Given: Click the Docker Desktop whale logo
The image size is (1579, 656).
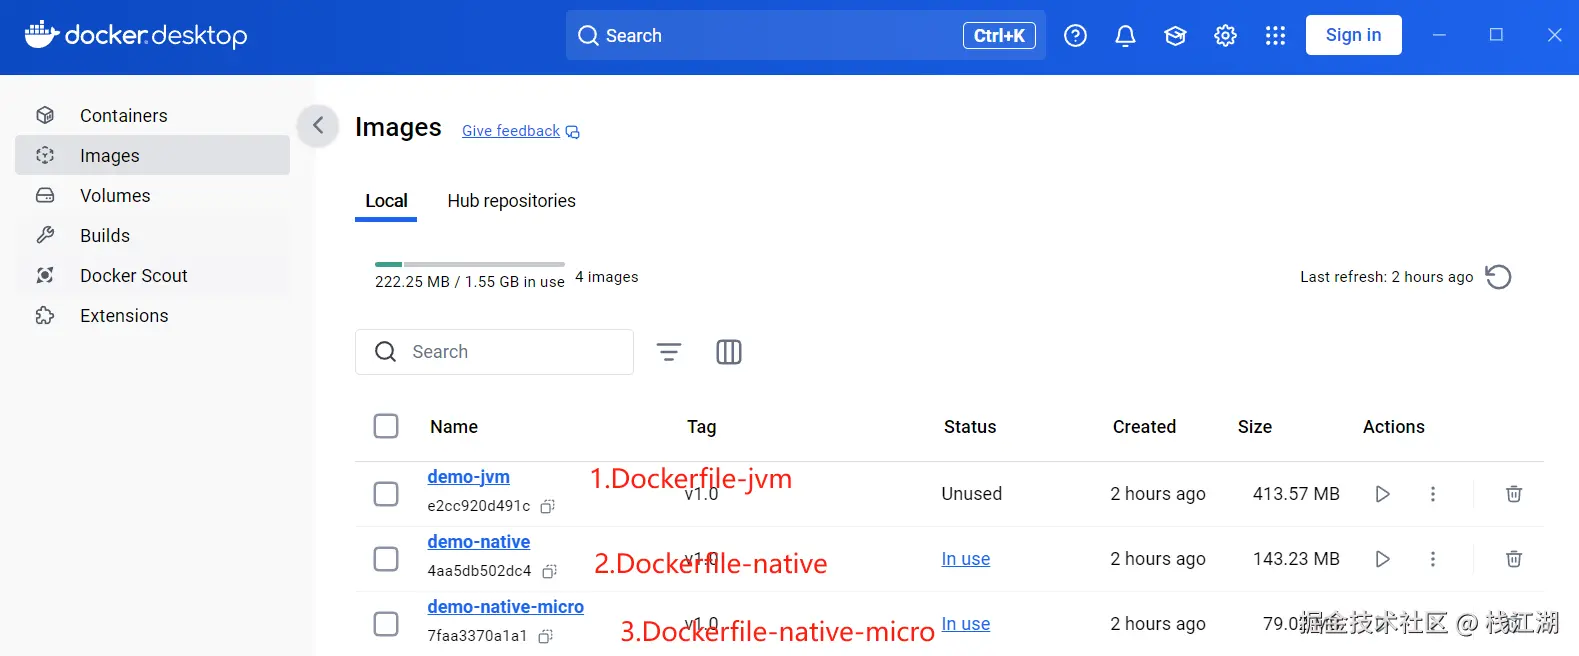Looking at the screenshot, I should point(41,34).
